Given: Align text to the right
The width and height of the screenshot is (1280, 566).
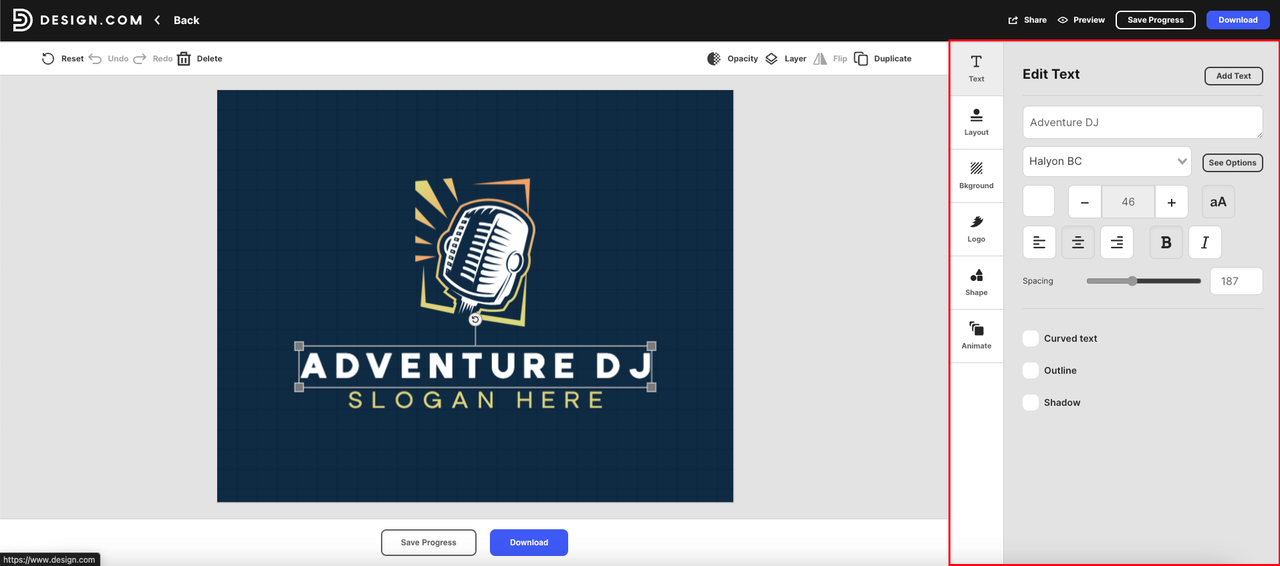Looking at the screenshot, I should (1117, 242).
